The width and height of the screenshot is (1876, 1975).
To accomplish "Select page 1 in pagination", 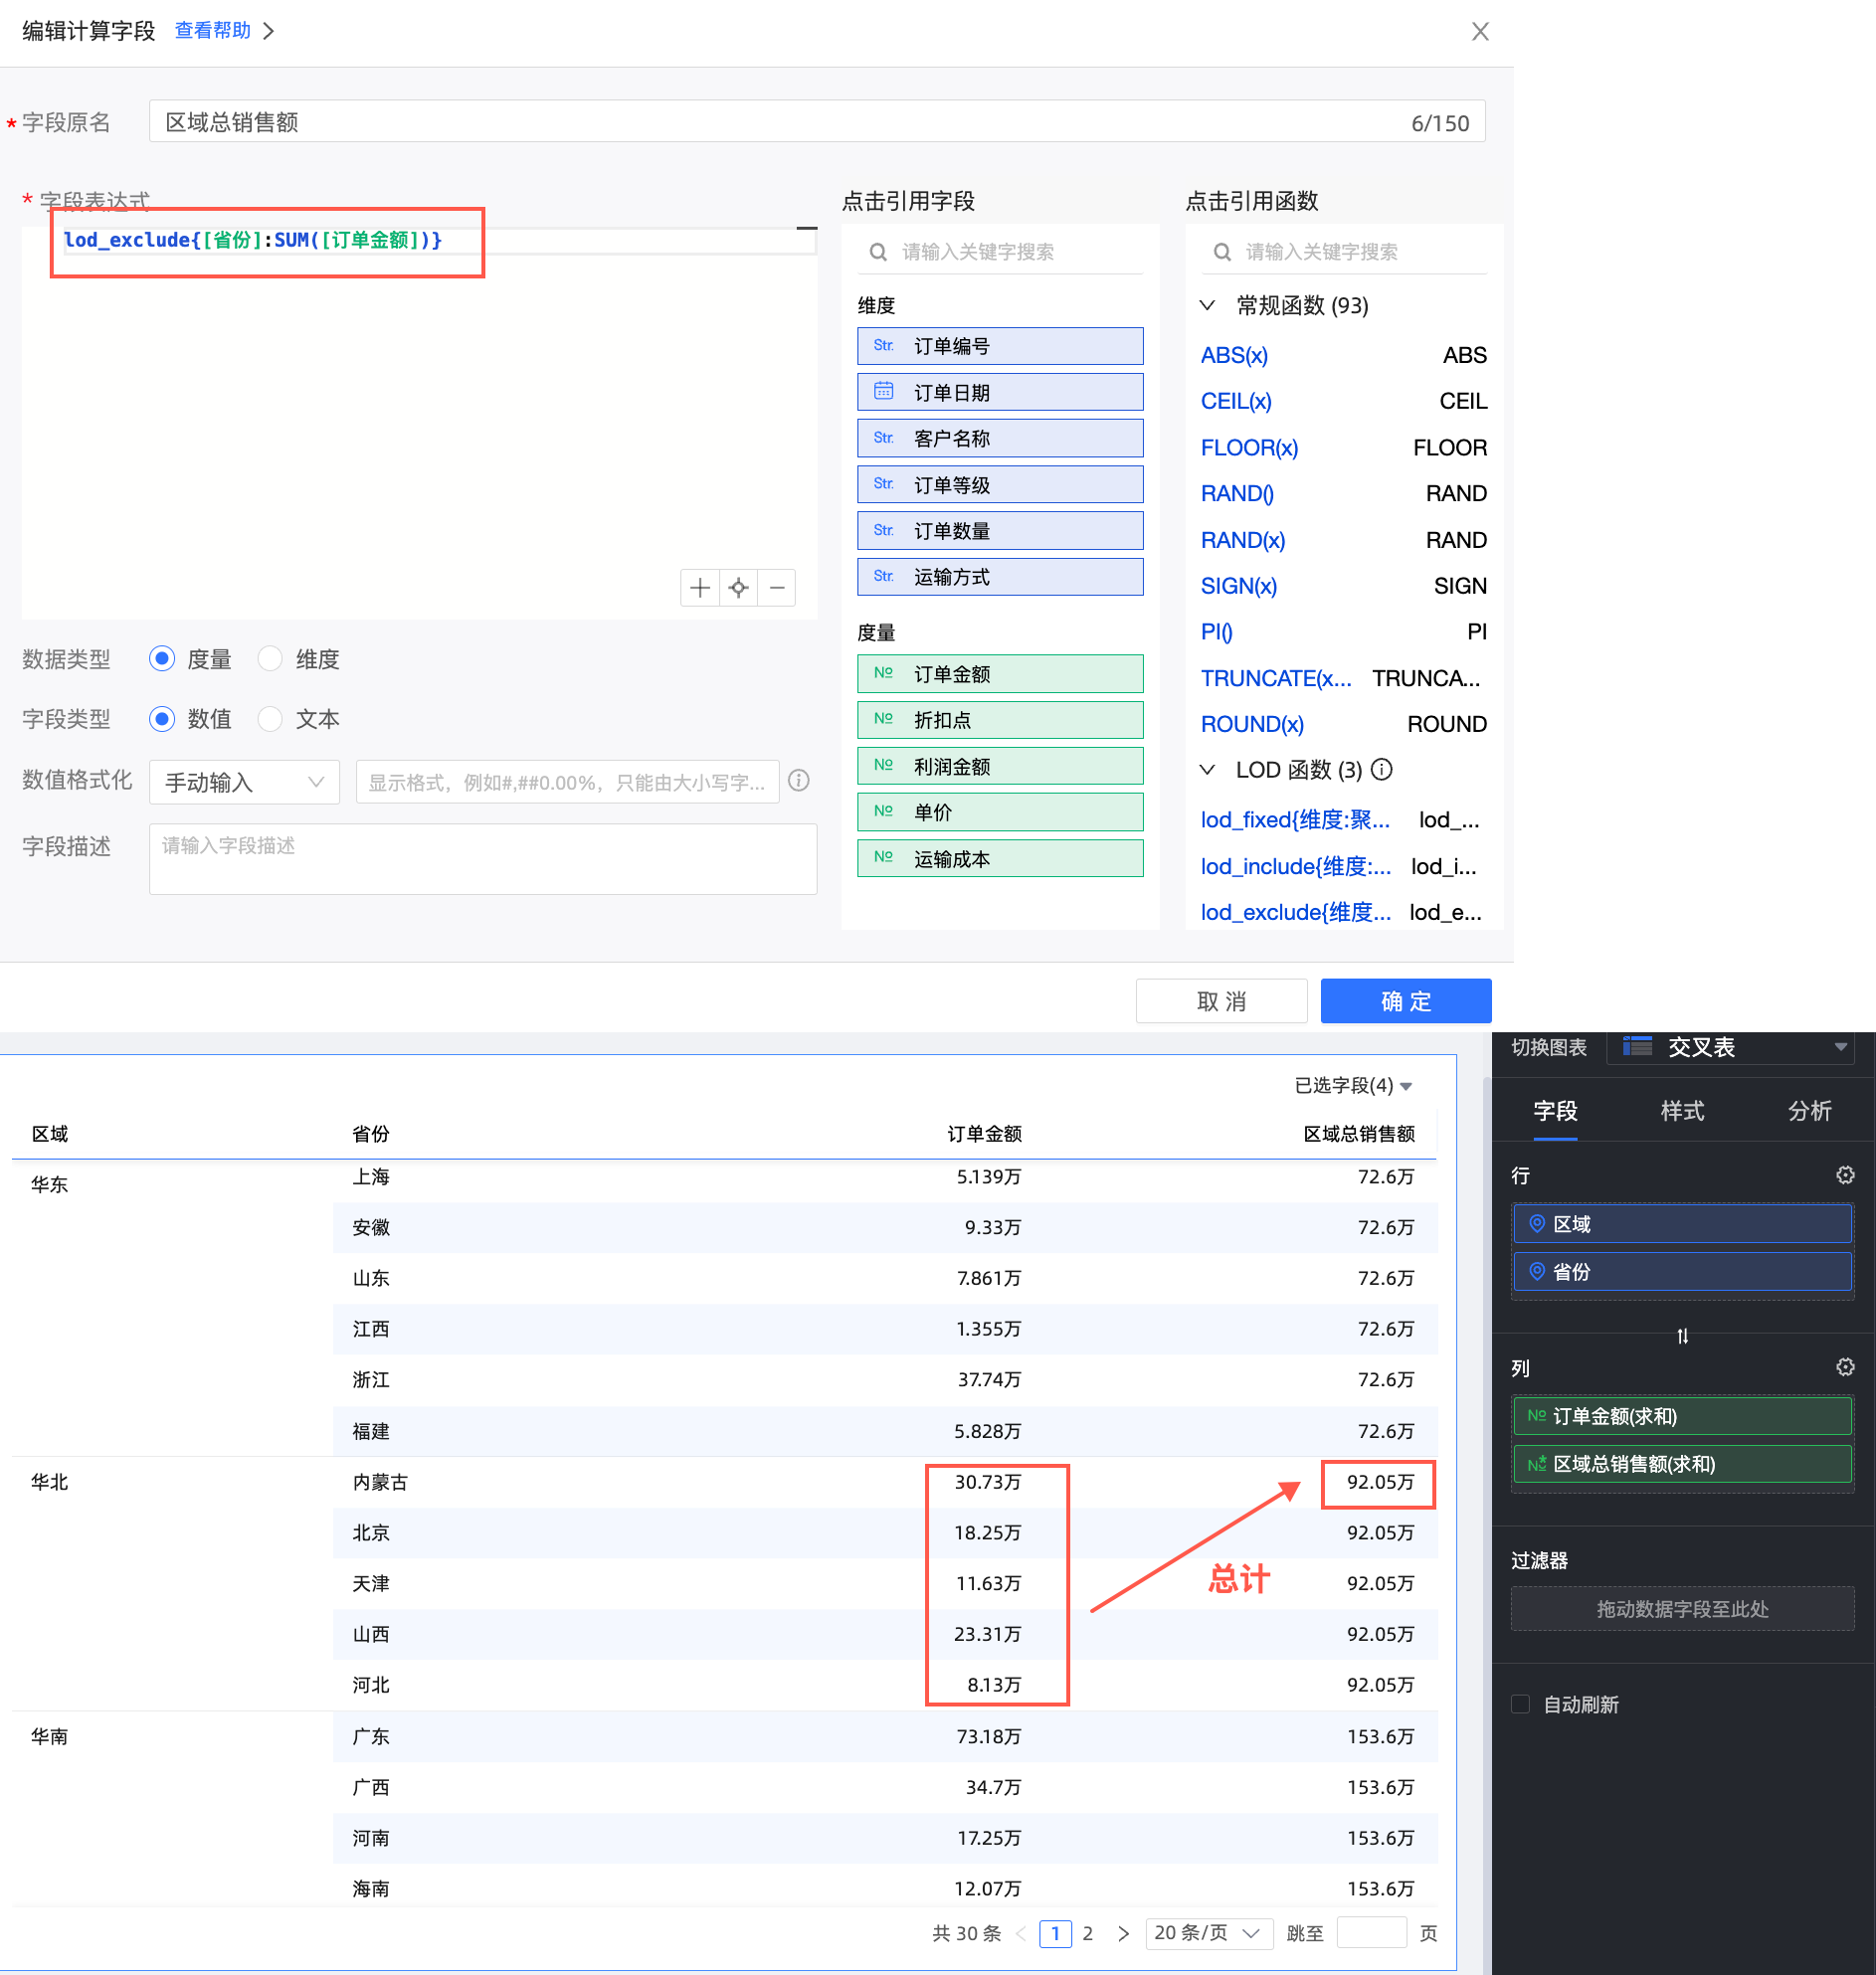I will [x=1055, y=1934].
